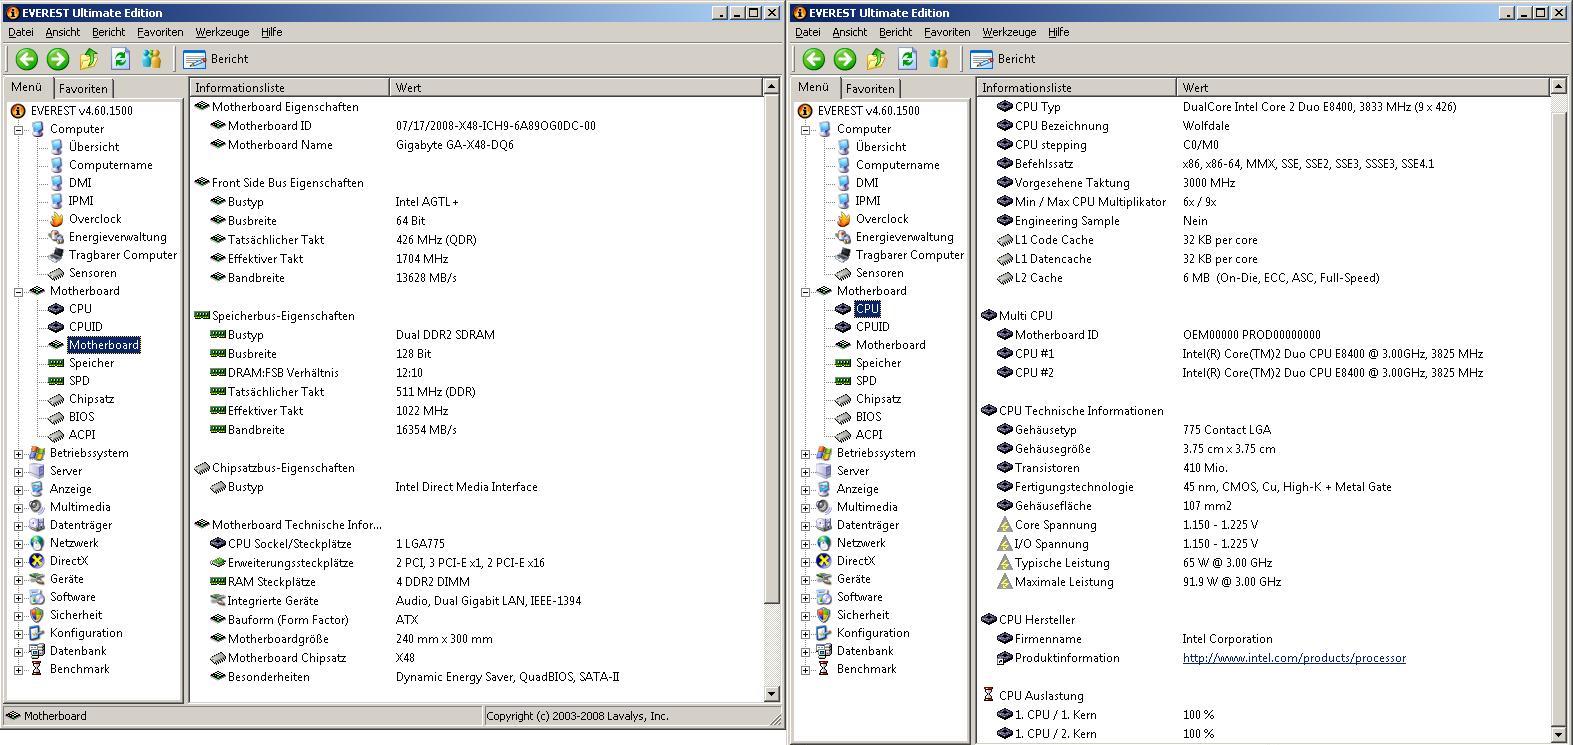Select CPUID in the left window tree
Screen dimensions: 1573x745
click(85, 327)
